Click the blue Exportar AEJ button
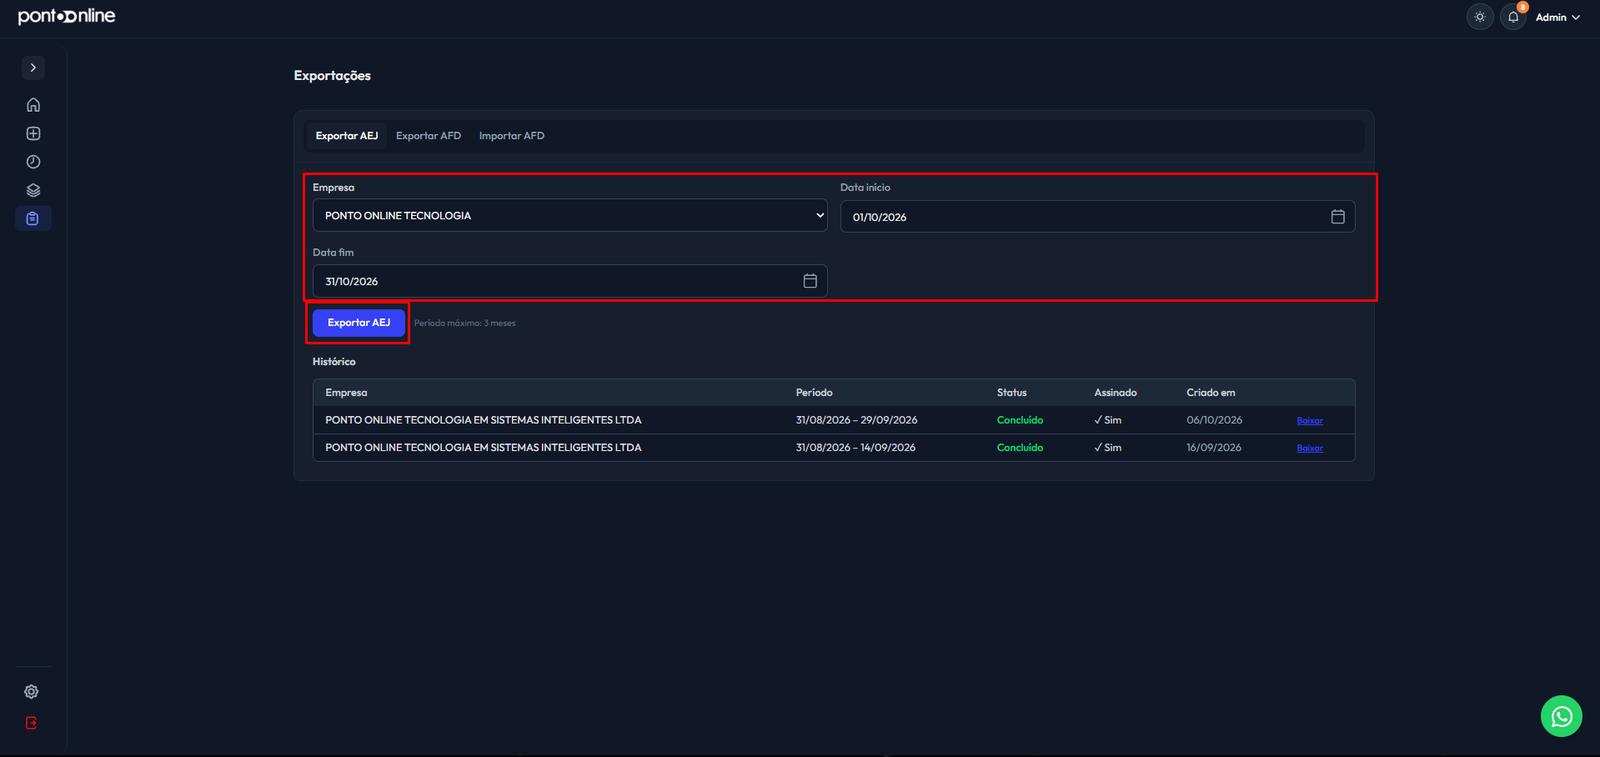1600x757 pixels. [359, 323]
